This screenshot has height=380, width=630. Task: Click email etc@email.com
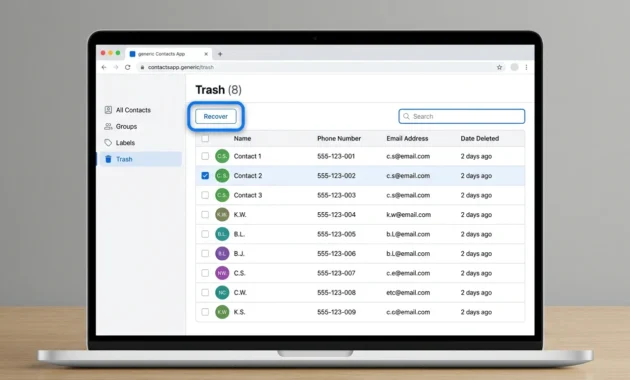pyautogui.click(x=408, y=292)
